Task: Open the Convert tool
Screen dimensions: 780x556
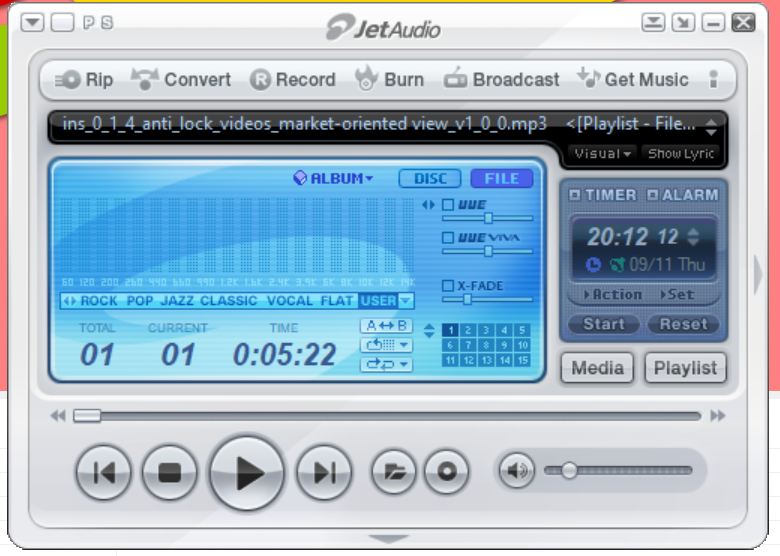Action: [x=181, y=80]
